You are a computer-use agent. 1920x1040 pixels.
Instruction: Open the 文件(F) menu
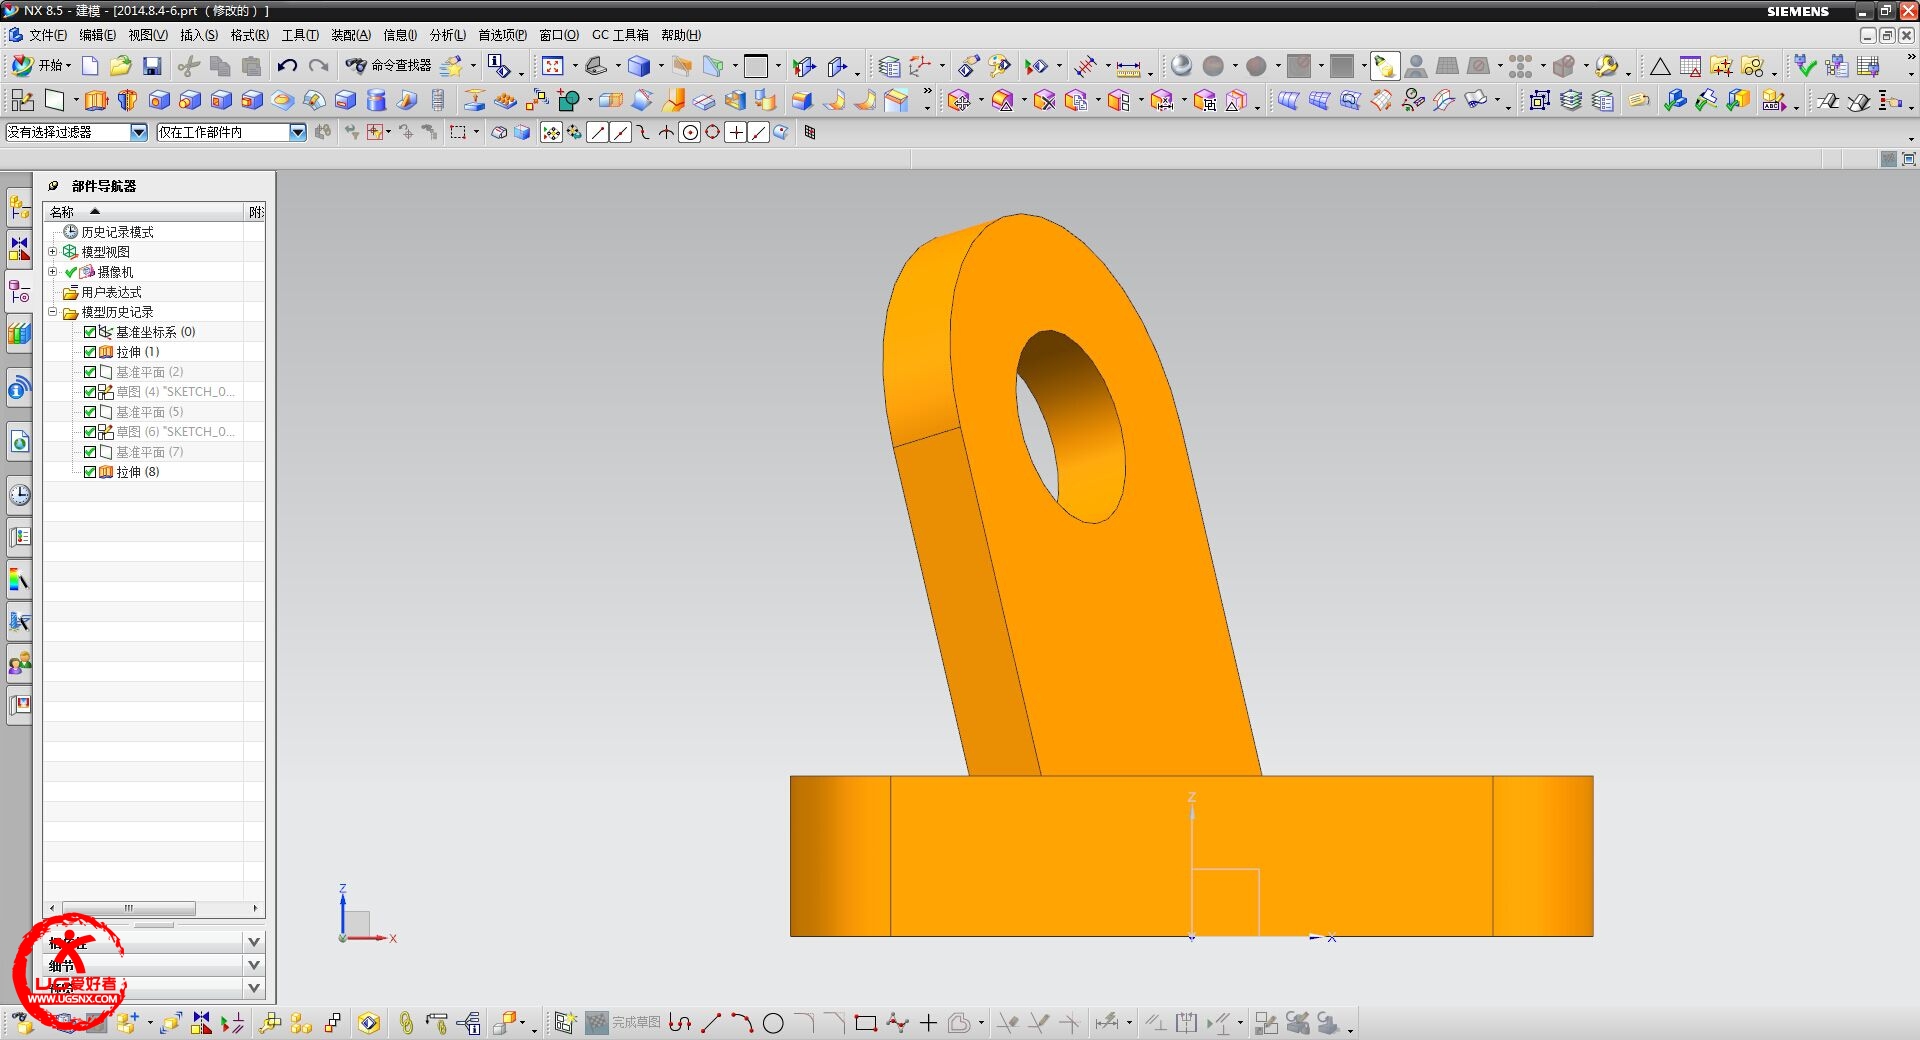click(47, 35)
